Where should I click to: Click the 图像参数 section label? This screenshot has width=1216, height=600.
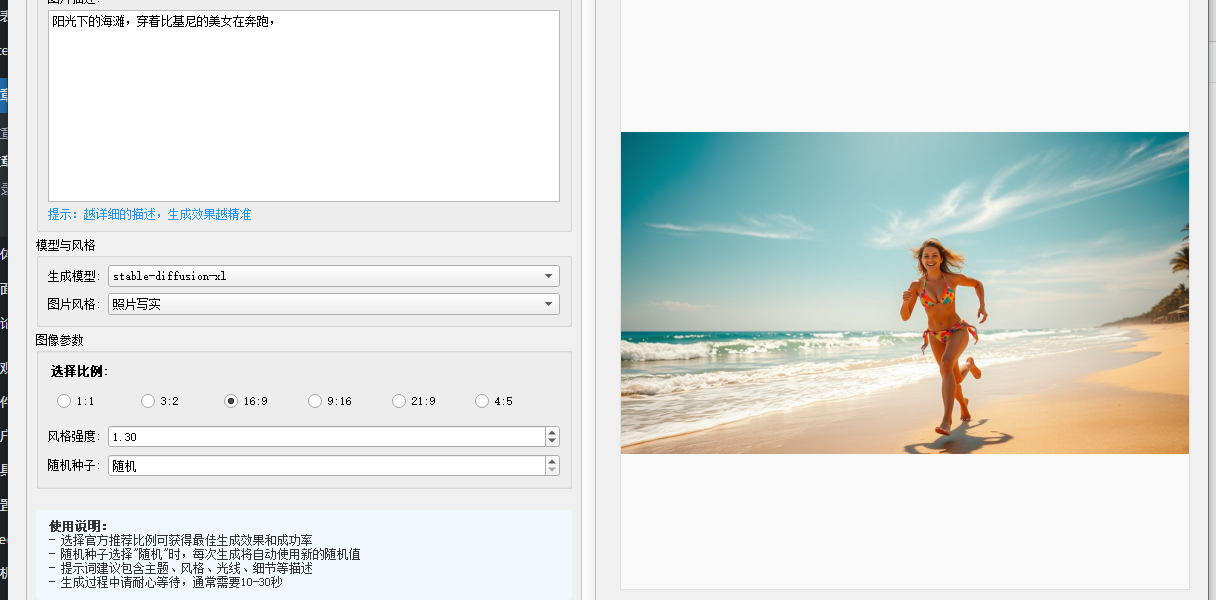(x=60, y=340)
